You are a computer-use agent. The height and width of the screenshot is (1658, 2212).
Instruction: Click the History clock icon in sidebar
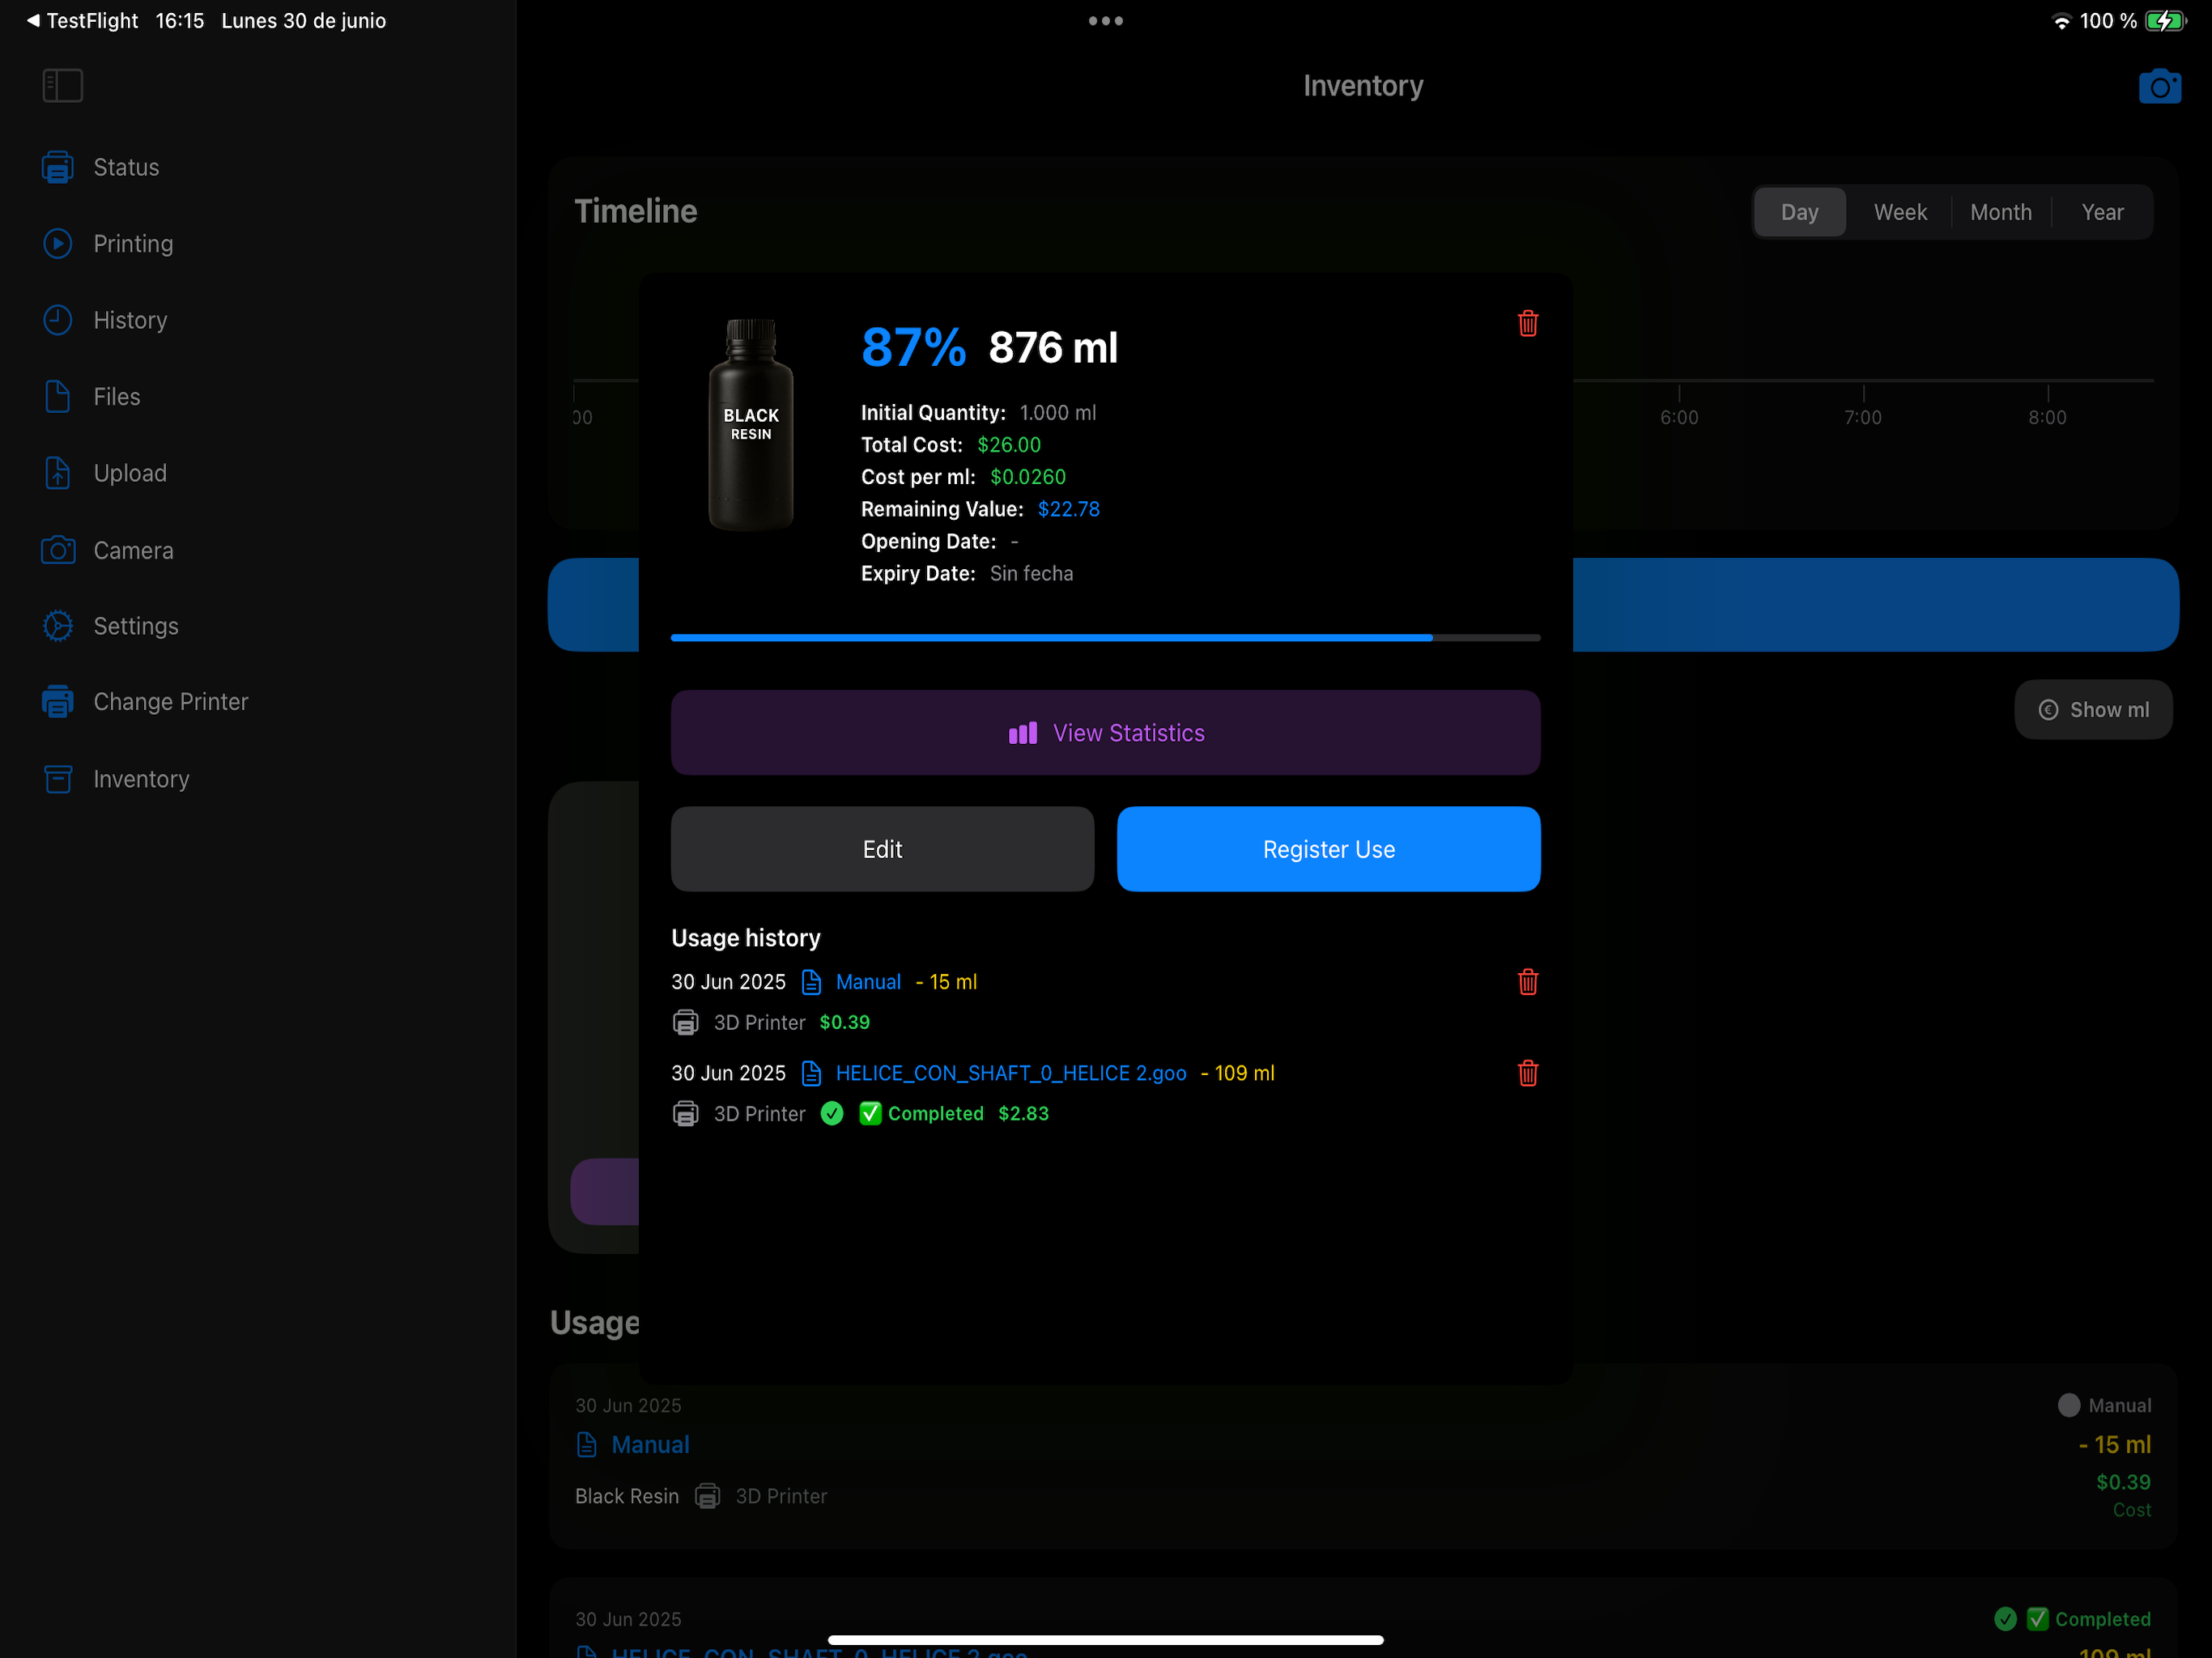pos(58,320)
